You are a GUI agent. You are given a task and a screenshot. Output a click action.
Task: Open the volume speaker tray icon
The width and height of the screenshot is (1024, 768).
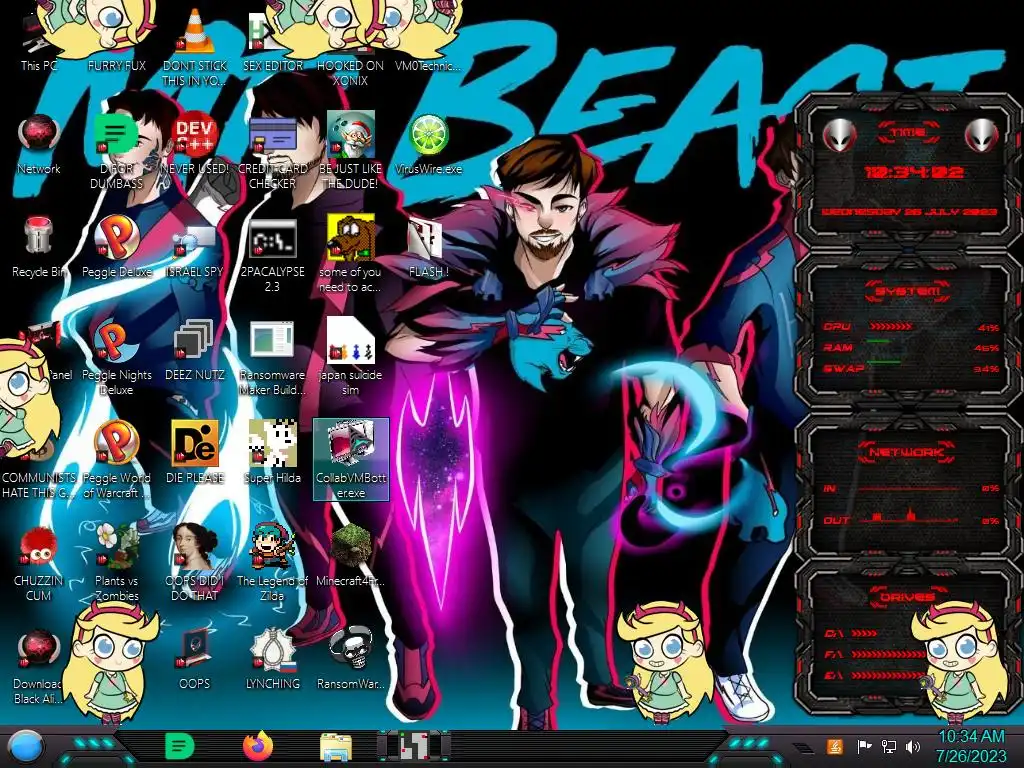(x=913, y=746)
